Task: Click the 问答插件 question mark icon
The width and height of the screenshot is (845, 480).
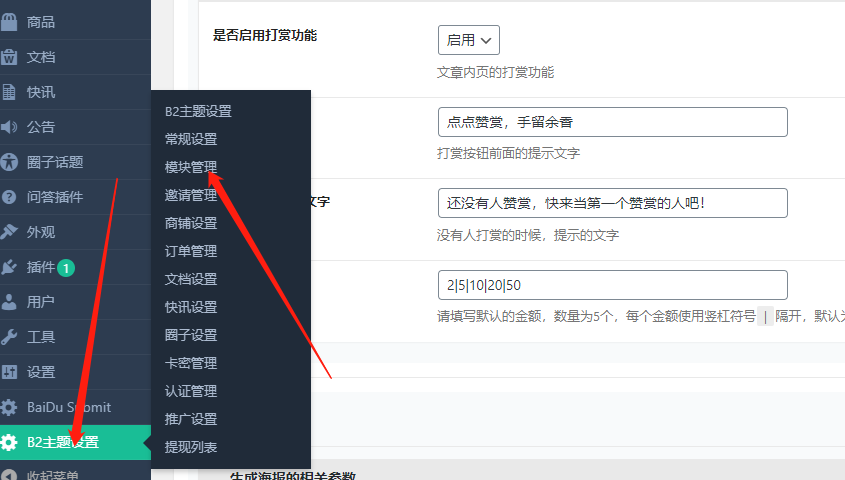Action: coord(10,197)
